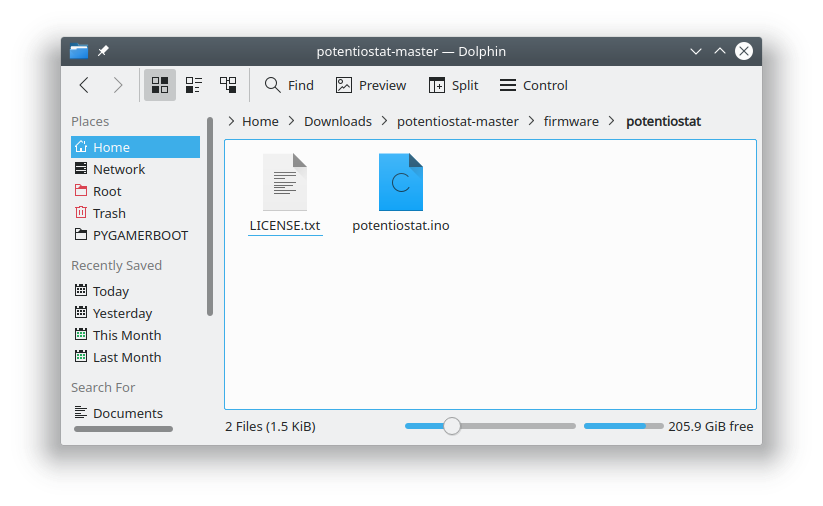Expand the chevron before Home breadcrumb

click(231, 121)
